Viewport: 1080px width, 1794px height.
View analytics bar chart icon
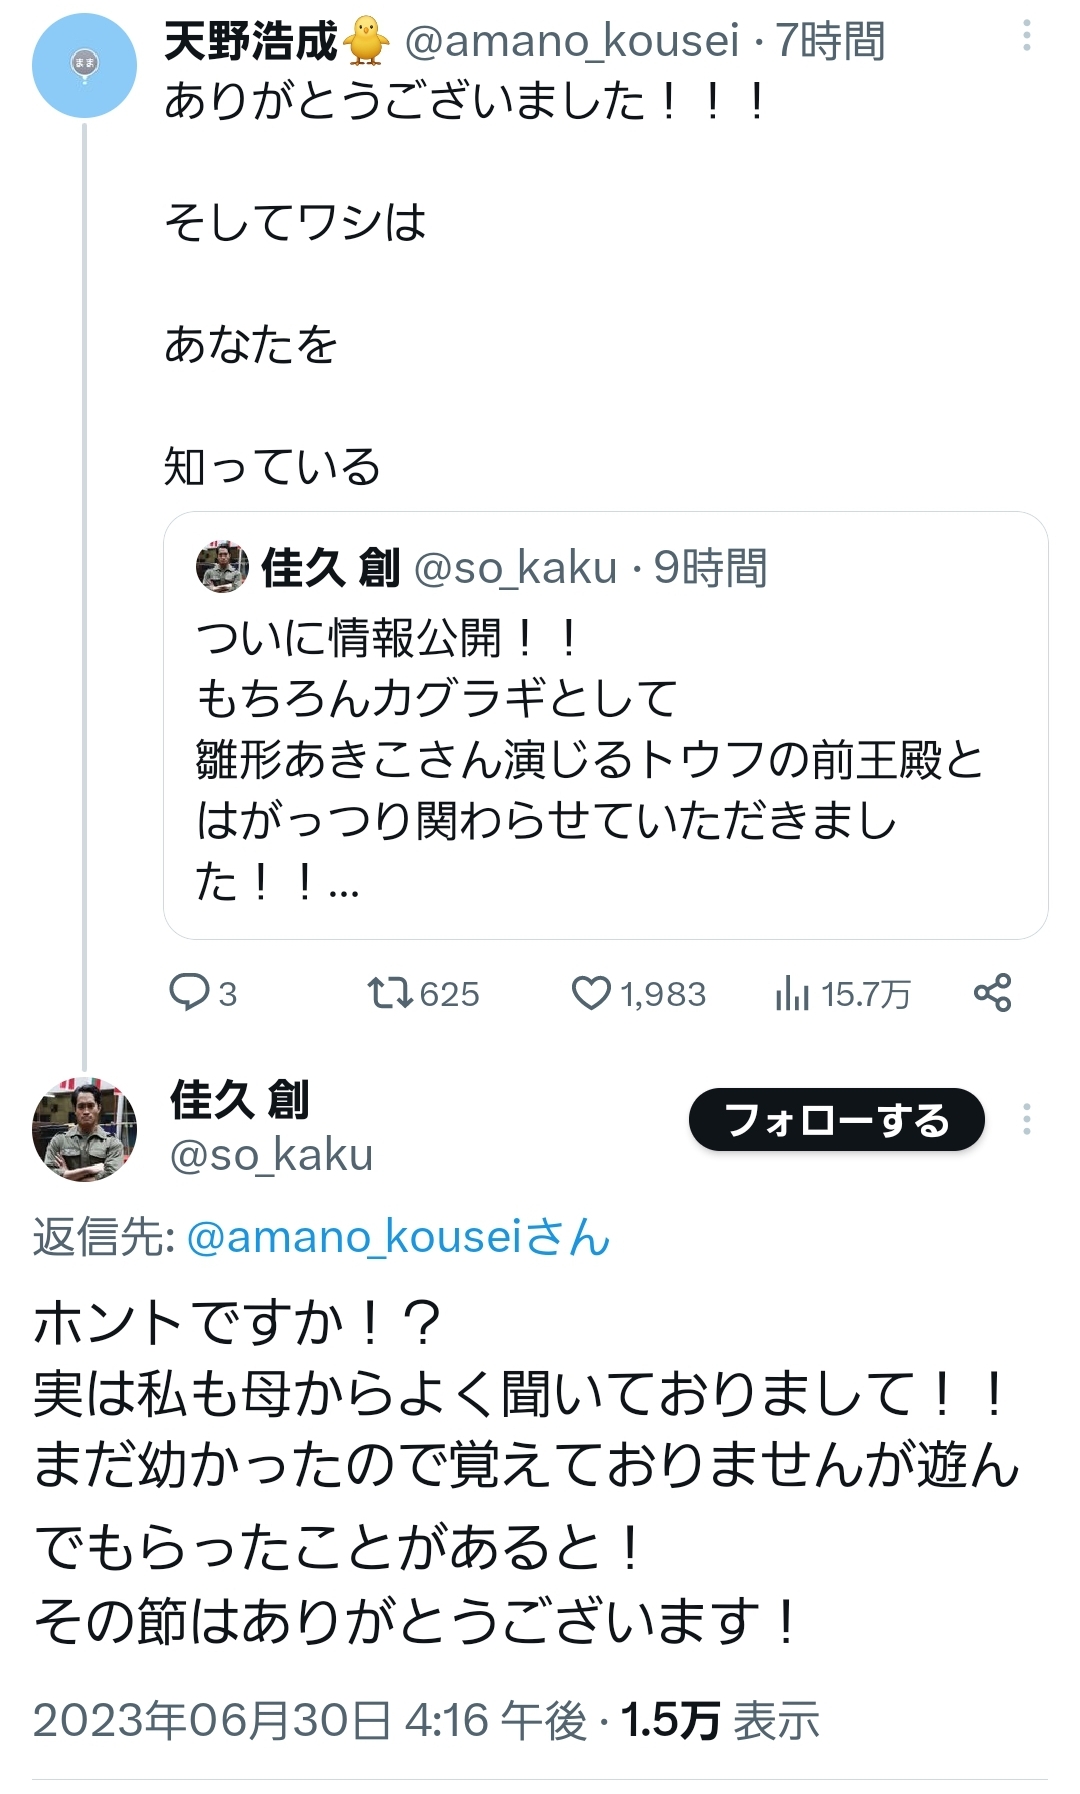point(791,993)
